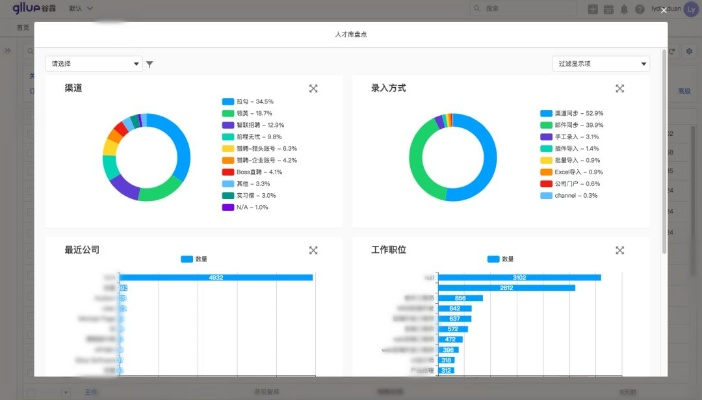The width and height of the screenshot is (702, 400).
Task: Click the gllue logo in background header
Action: [34, 8]
